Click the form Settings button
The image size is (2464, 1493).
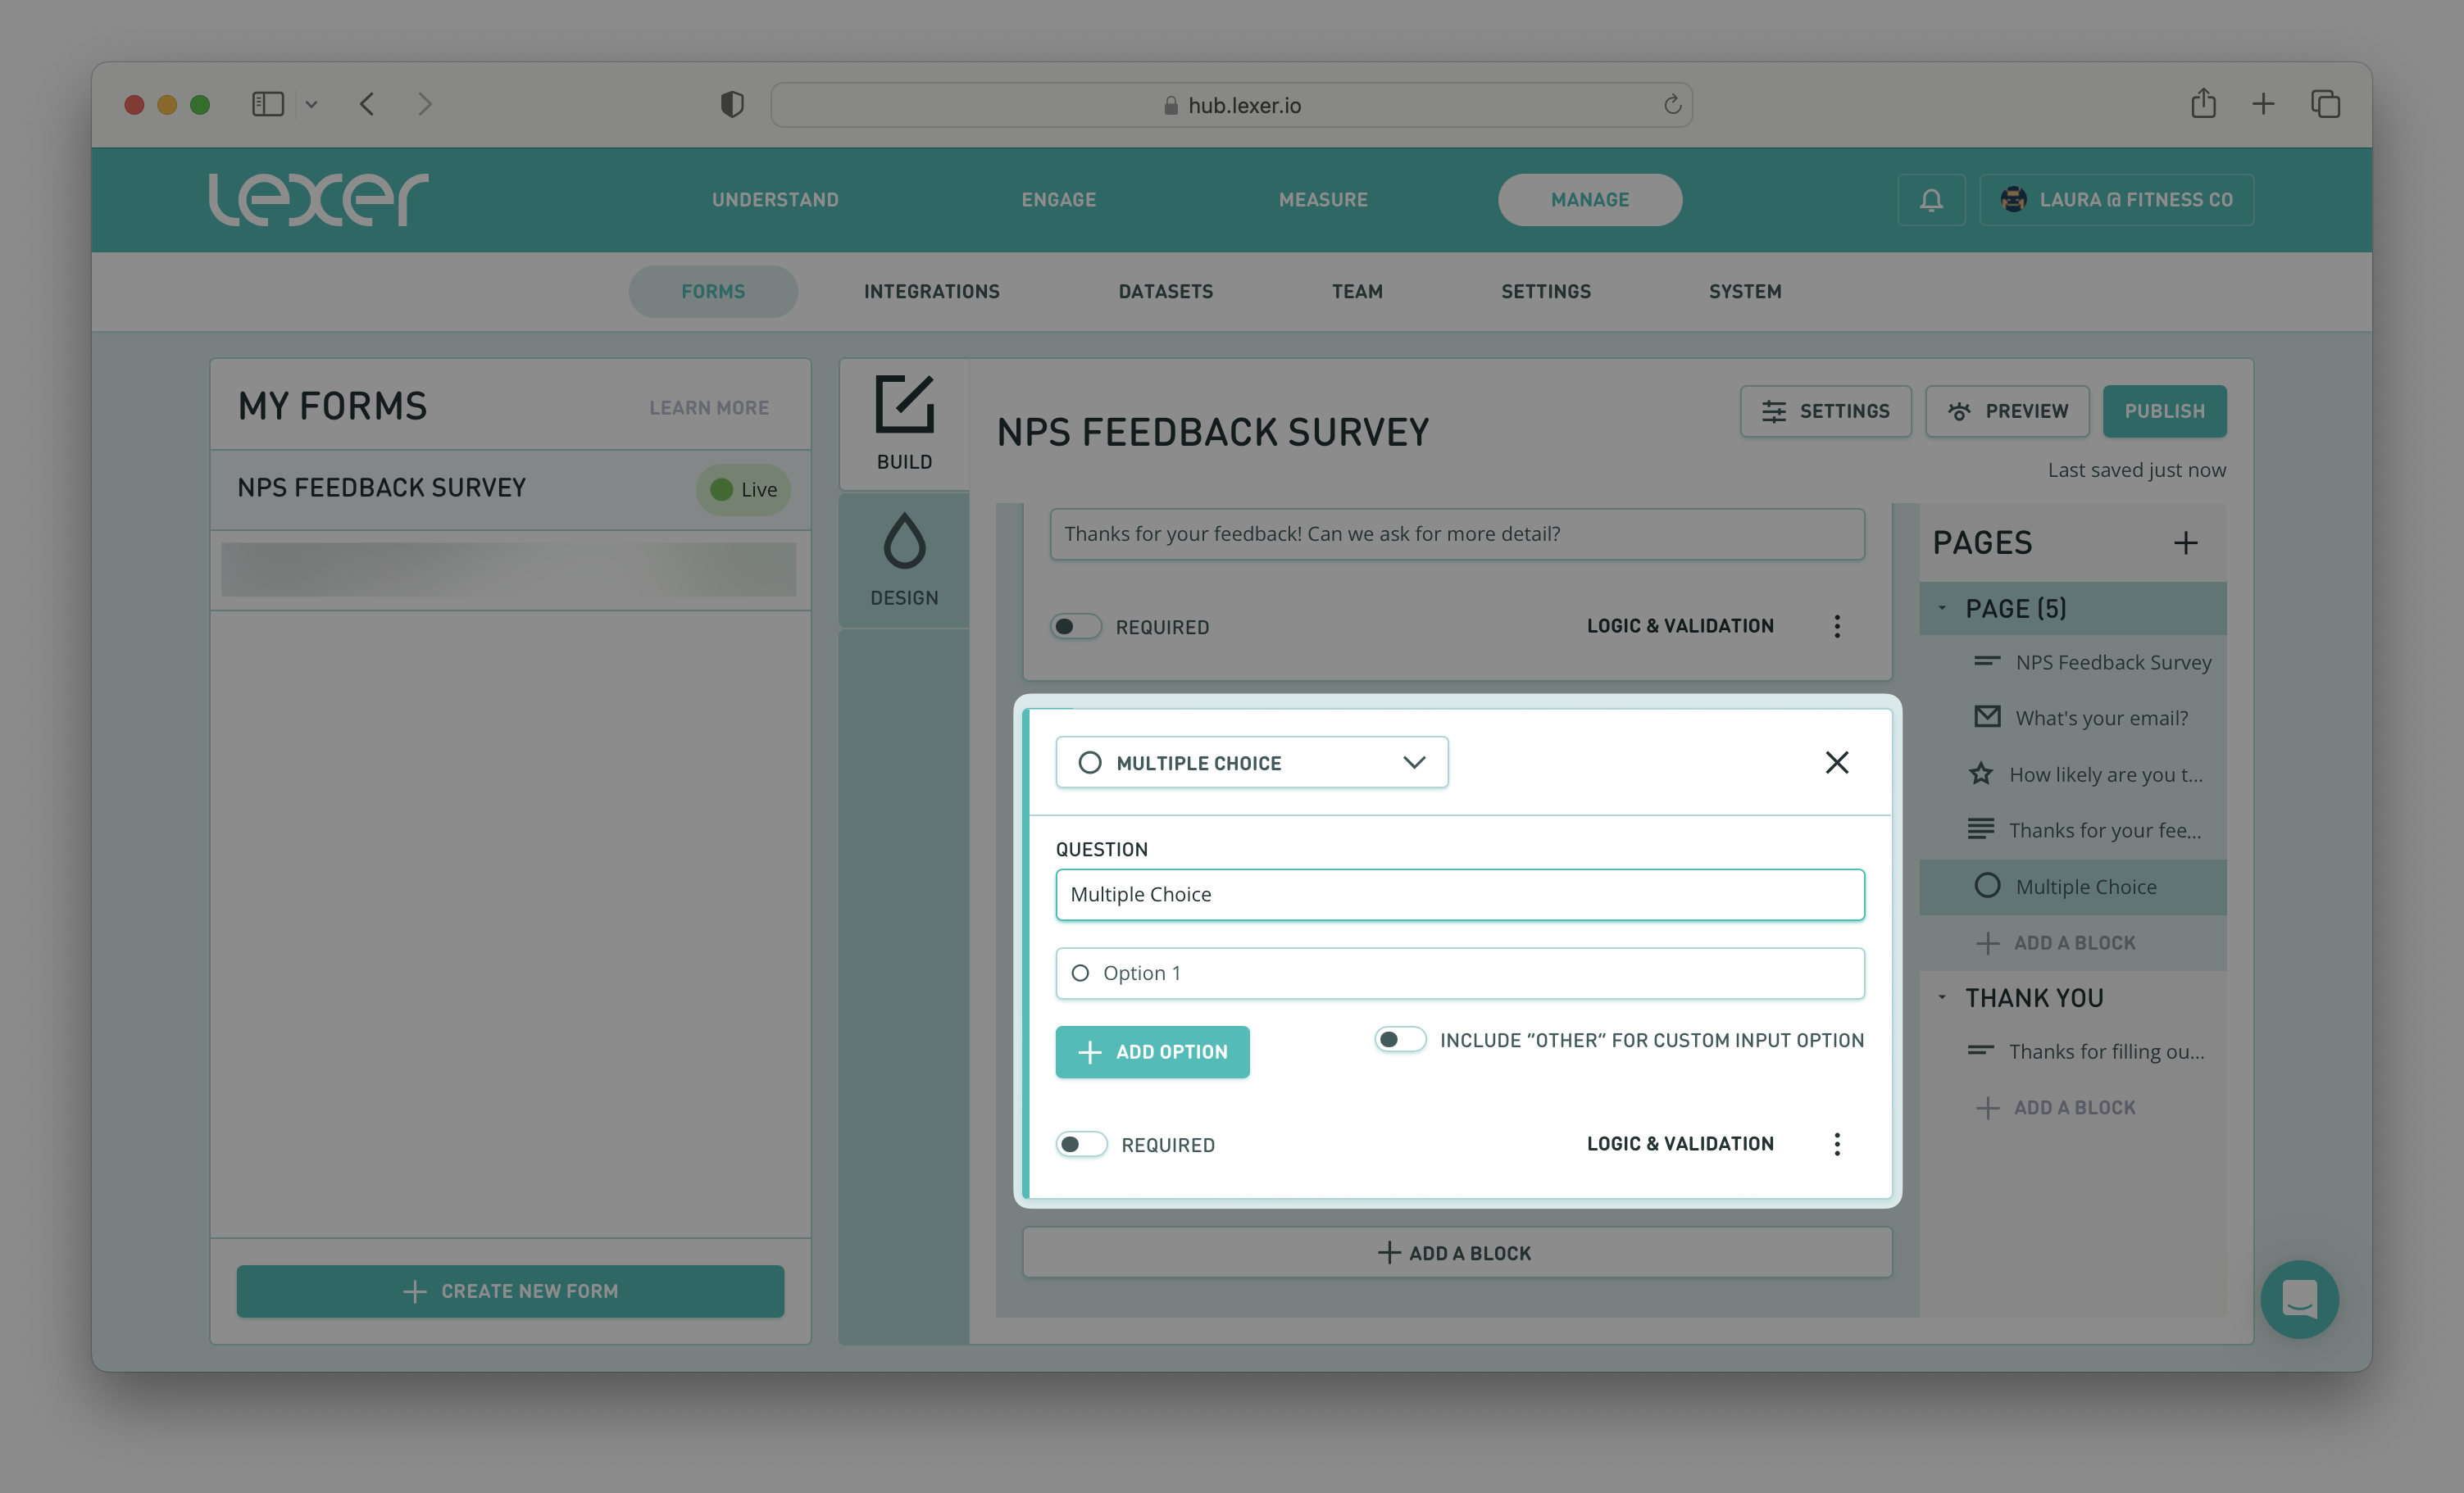[1825, 411]
